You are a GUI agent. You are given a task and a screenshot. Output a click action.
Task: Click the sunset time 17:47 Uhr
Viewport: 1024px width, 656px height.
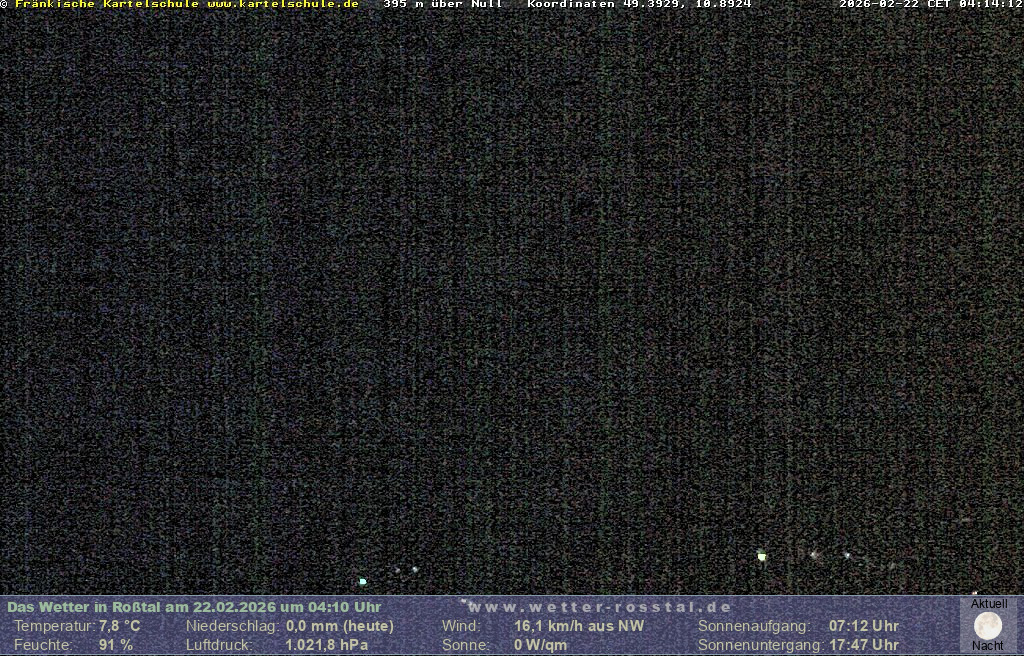coord(863,645)
